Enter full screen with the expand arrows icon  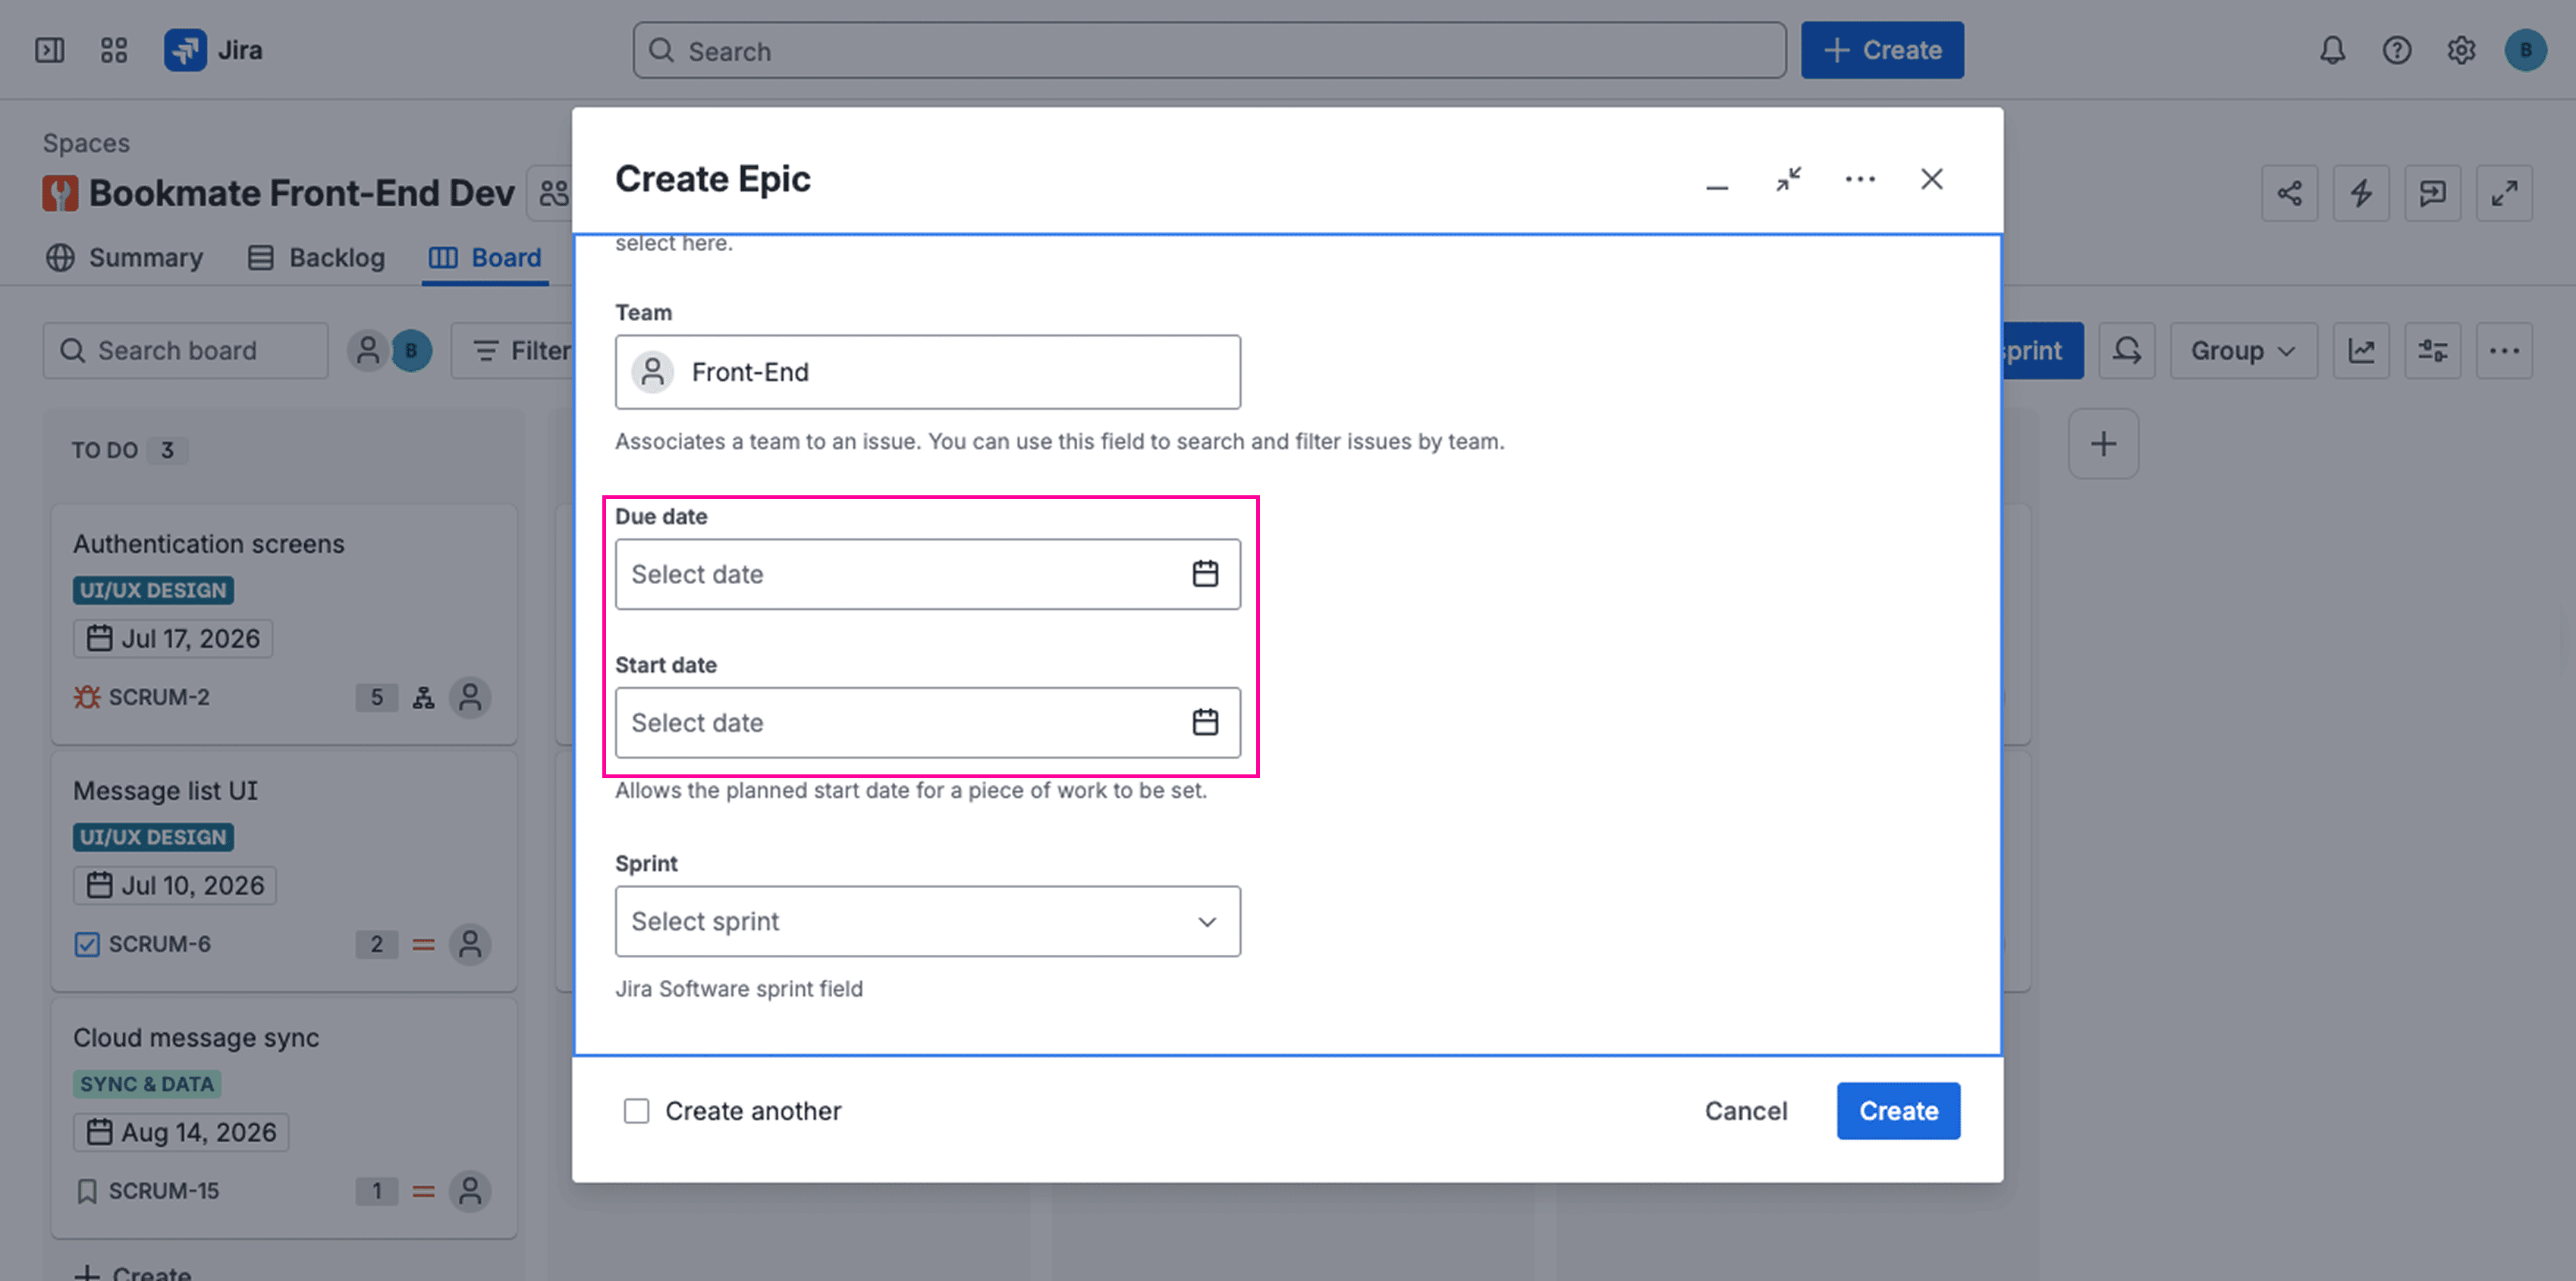(x=2504, y=193)
